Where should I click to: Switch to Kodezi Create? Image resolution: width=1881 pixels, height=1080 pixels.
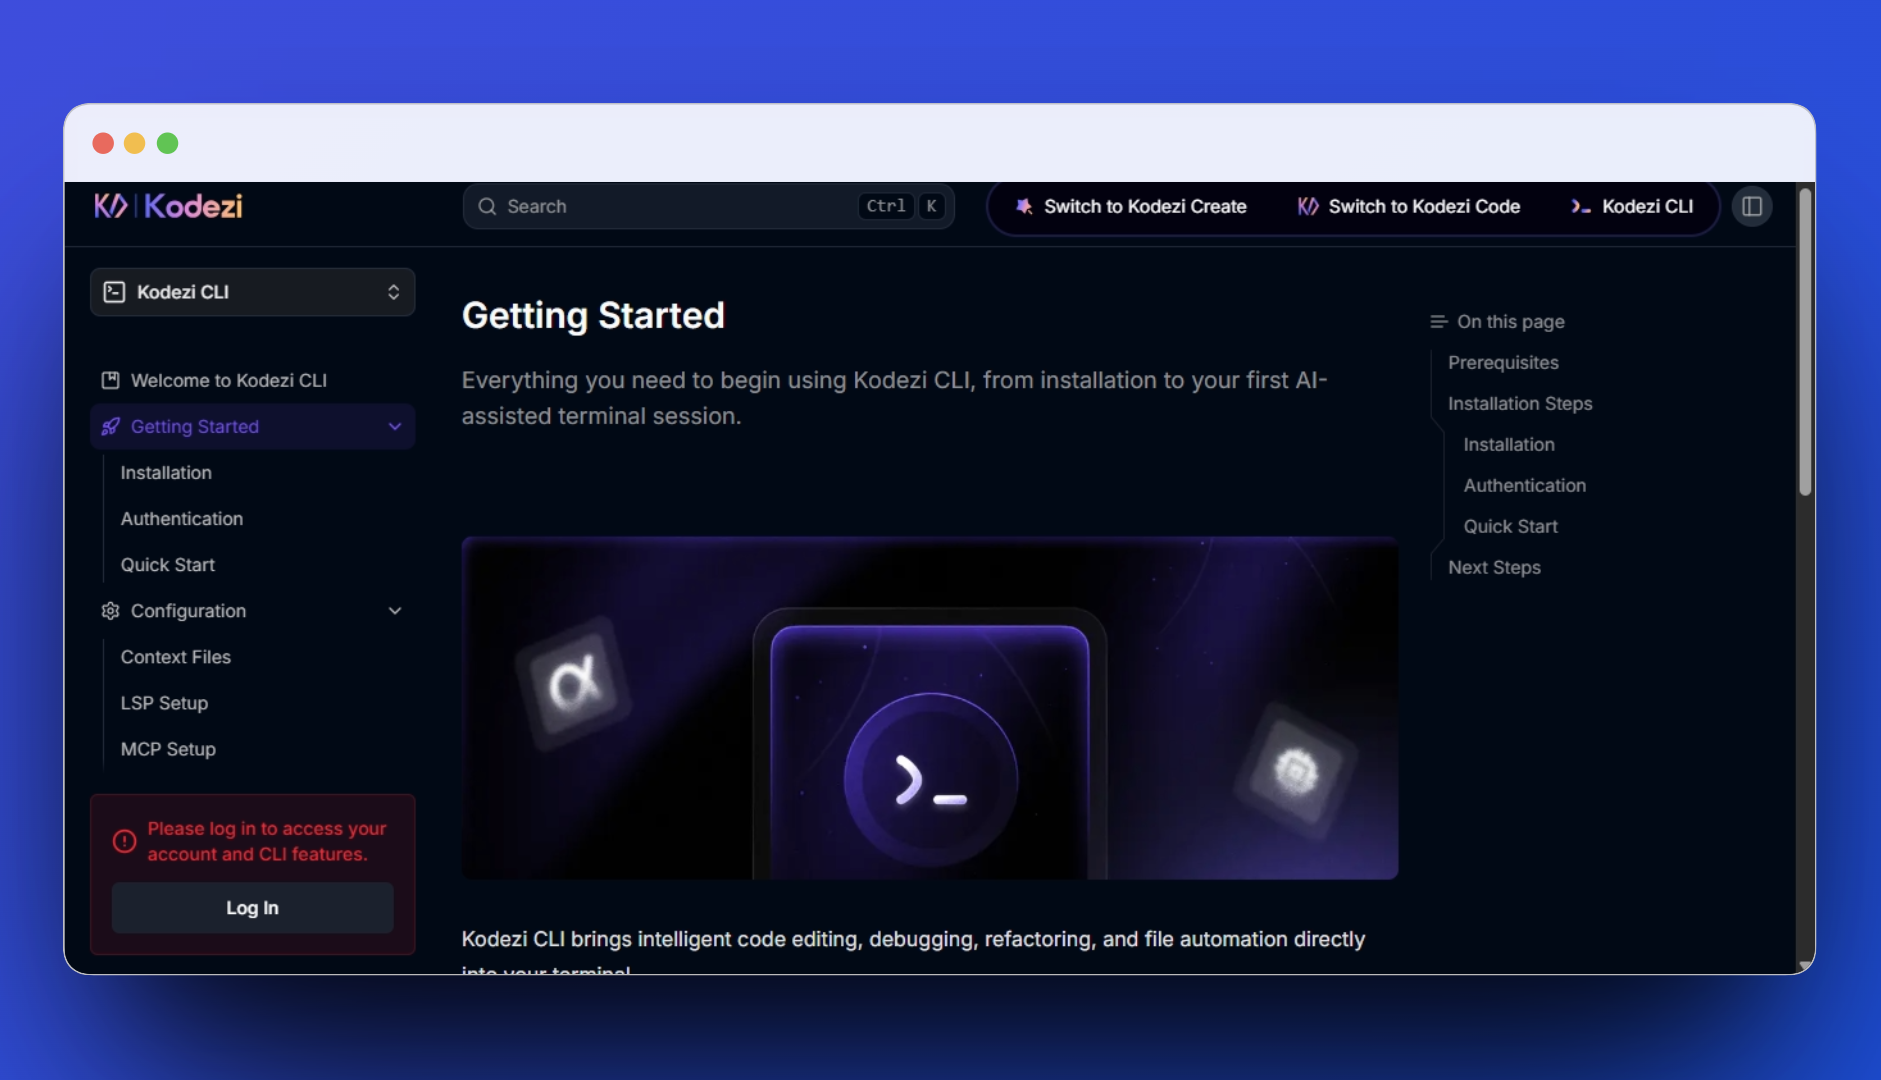click(x=1131, y=206)
